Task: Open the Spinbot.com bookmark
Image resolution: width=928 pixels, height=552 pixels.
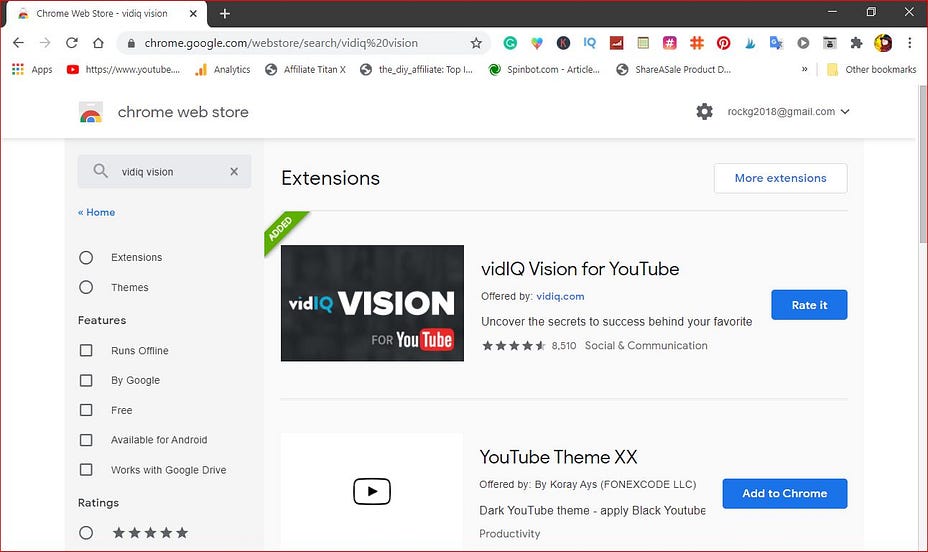Action: point(544,69)
